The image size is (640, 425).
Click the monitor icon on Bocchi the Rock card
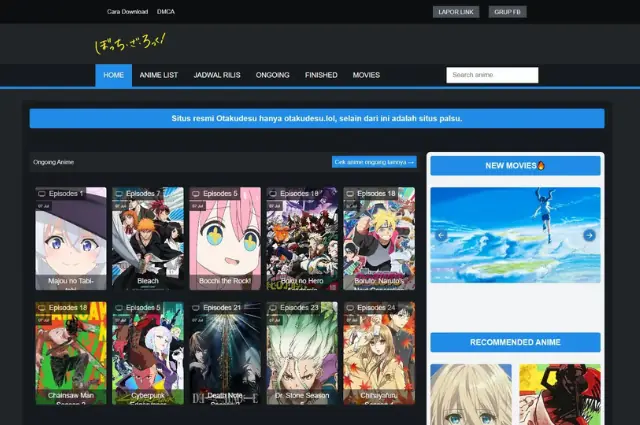(x=196, y=194)
